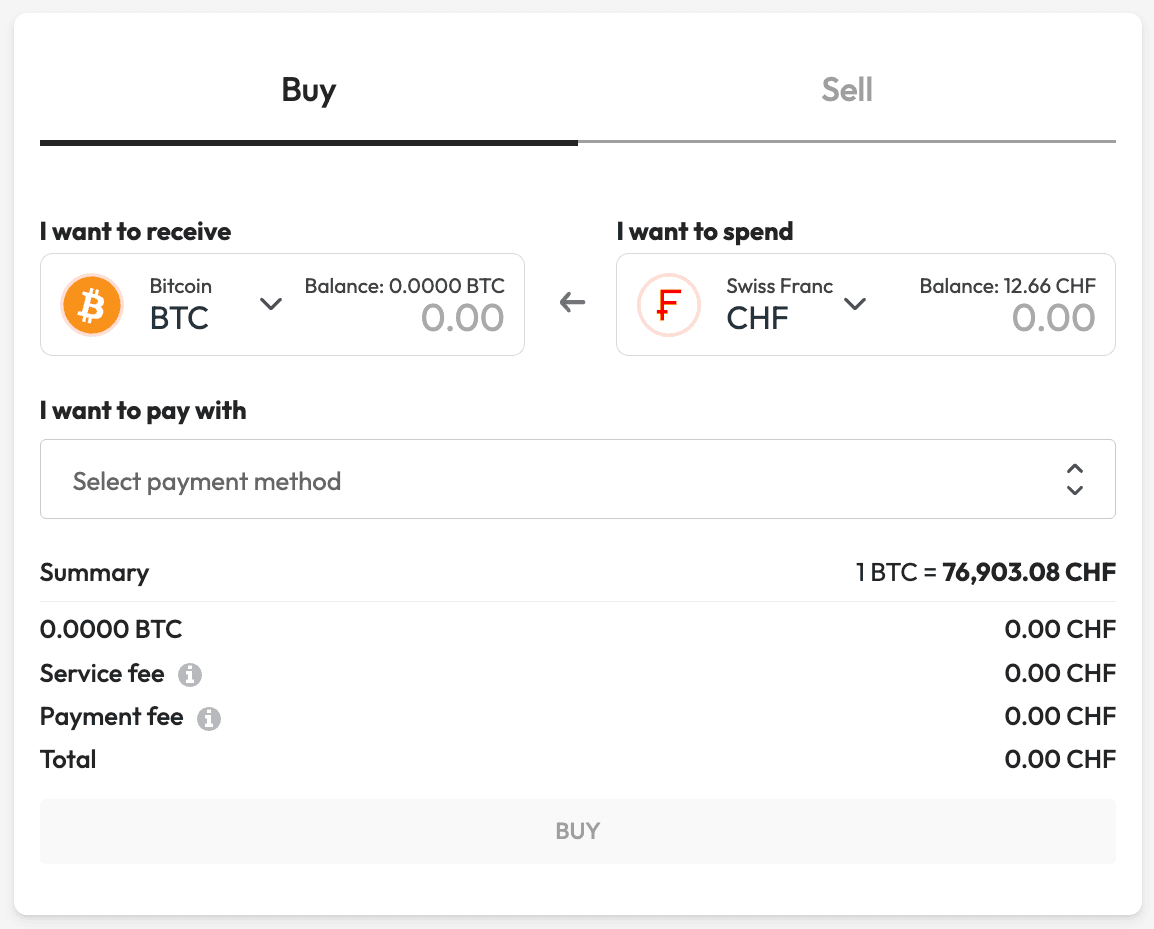Image resolution: width=1154 pixels, height=929 pixels.
Task: Click the Balance: 0.0000 BTC text
Action: click(404, 286)
